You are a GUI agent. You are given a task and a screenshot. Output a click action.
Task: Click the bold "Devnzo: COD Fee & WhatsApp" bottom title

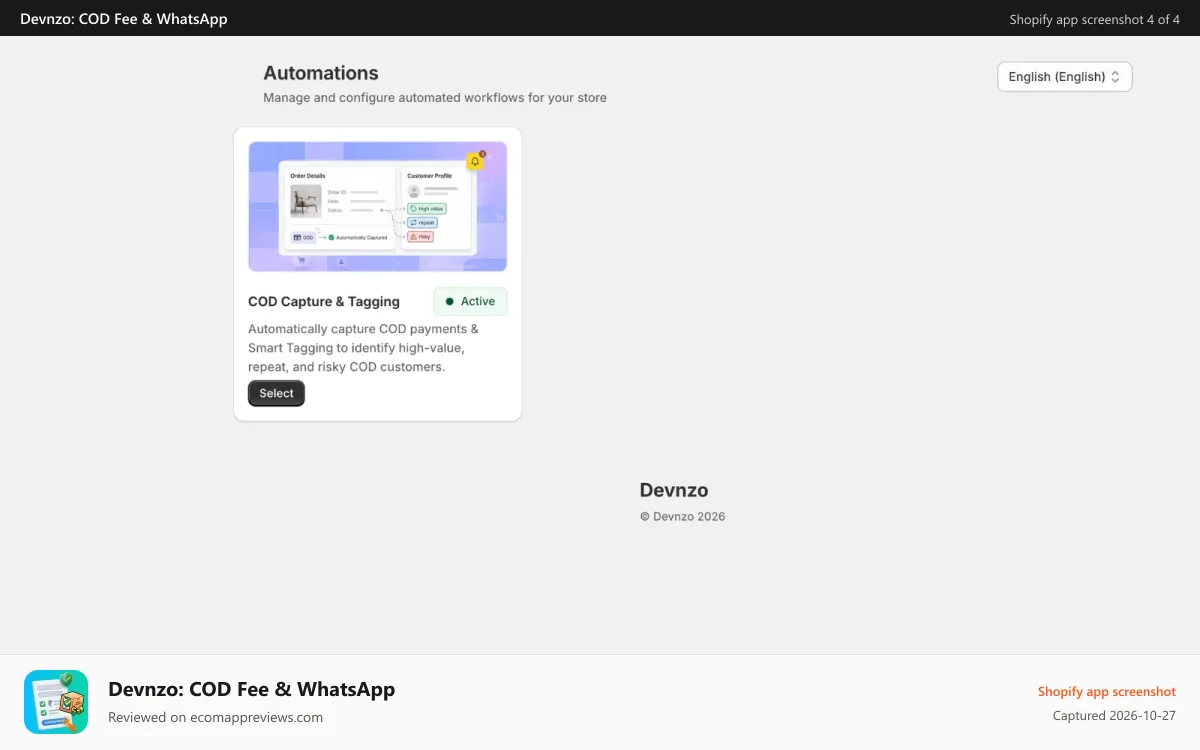(251, 689)
